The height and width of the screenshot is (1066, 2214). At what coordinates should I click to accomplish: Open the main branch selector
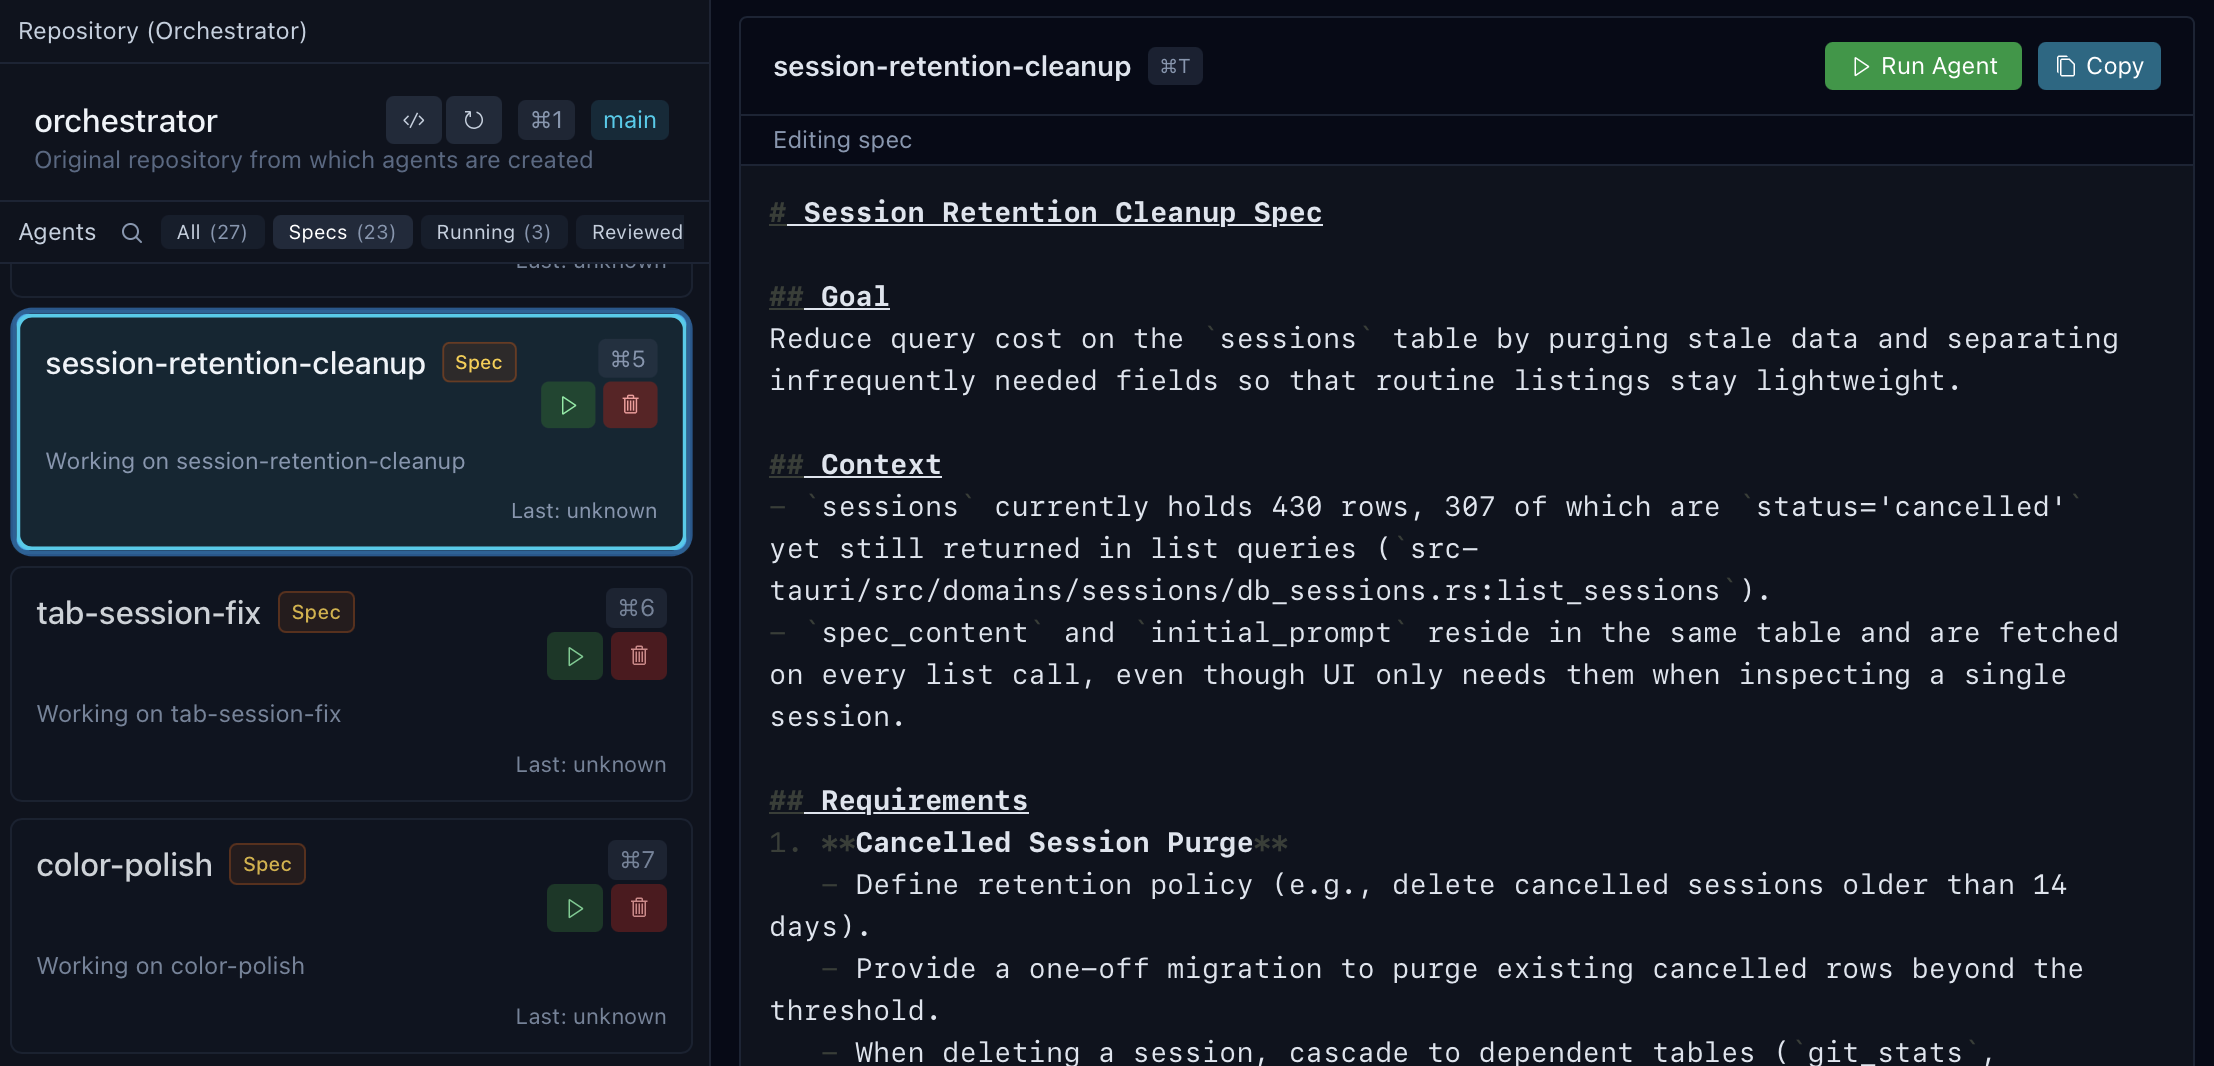tap(629, 119)
